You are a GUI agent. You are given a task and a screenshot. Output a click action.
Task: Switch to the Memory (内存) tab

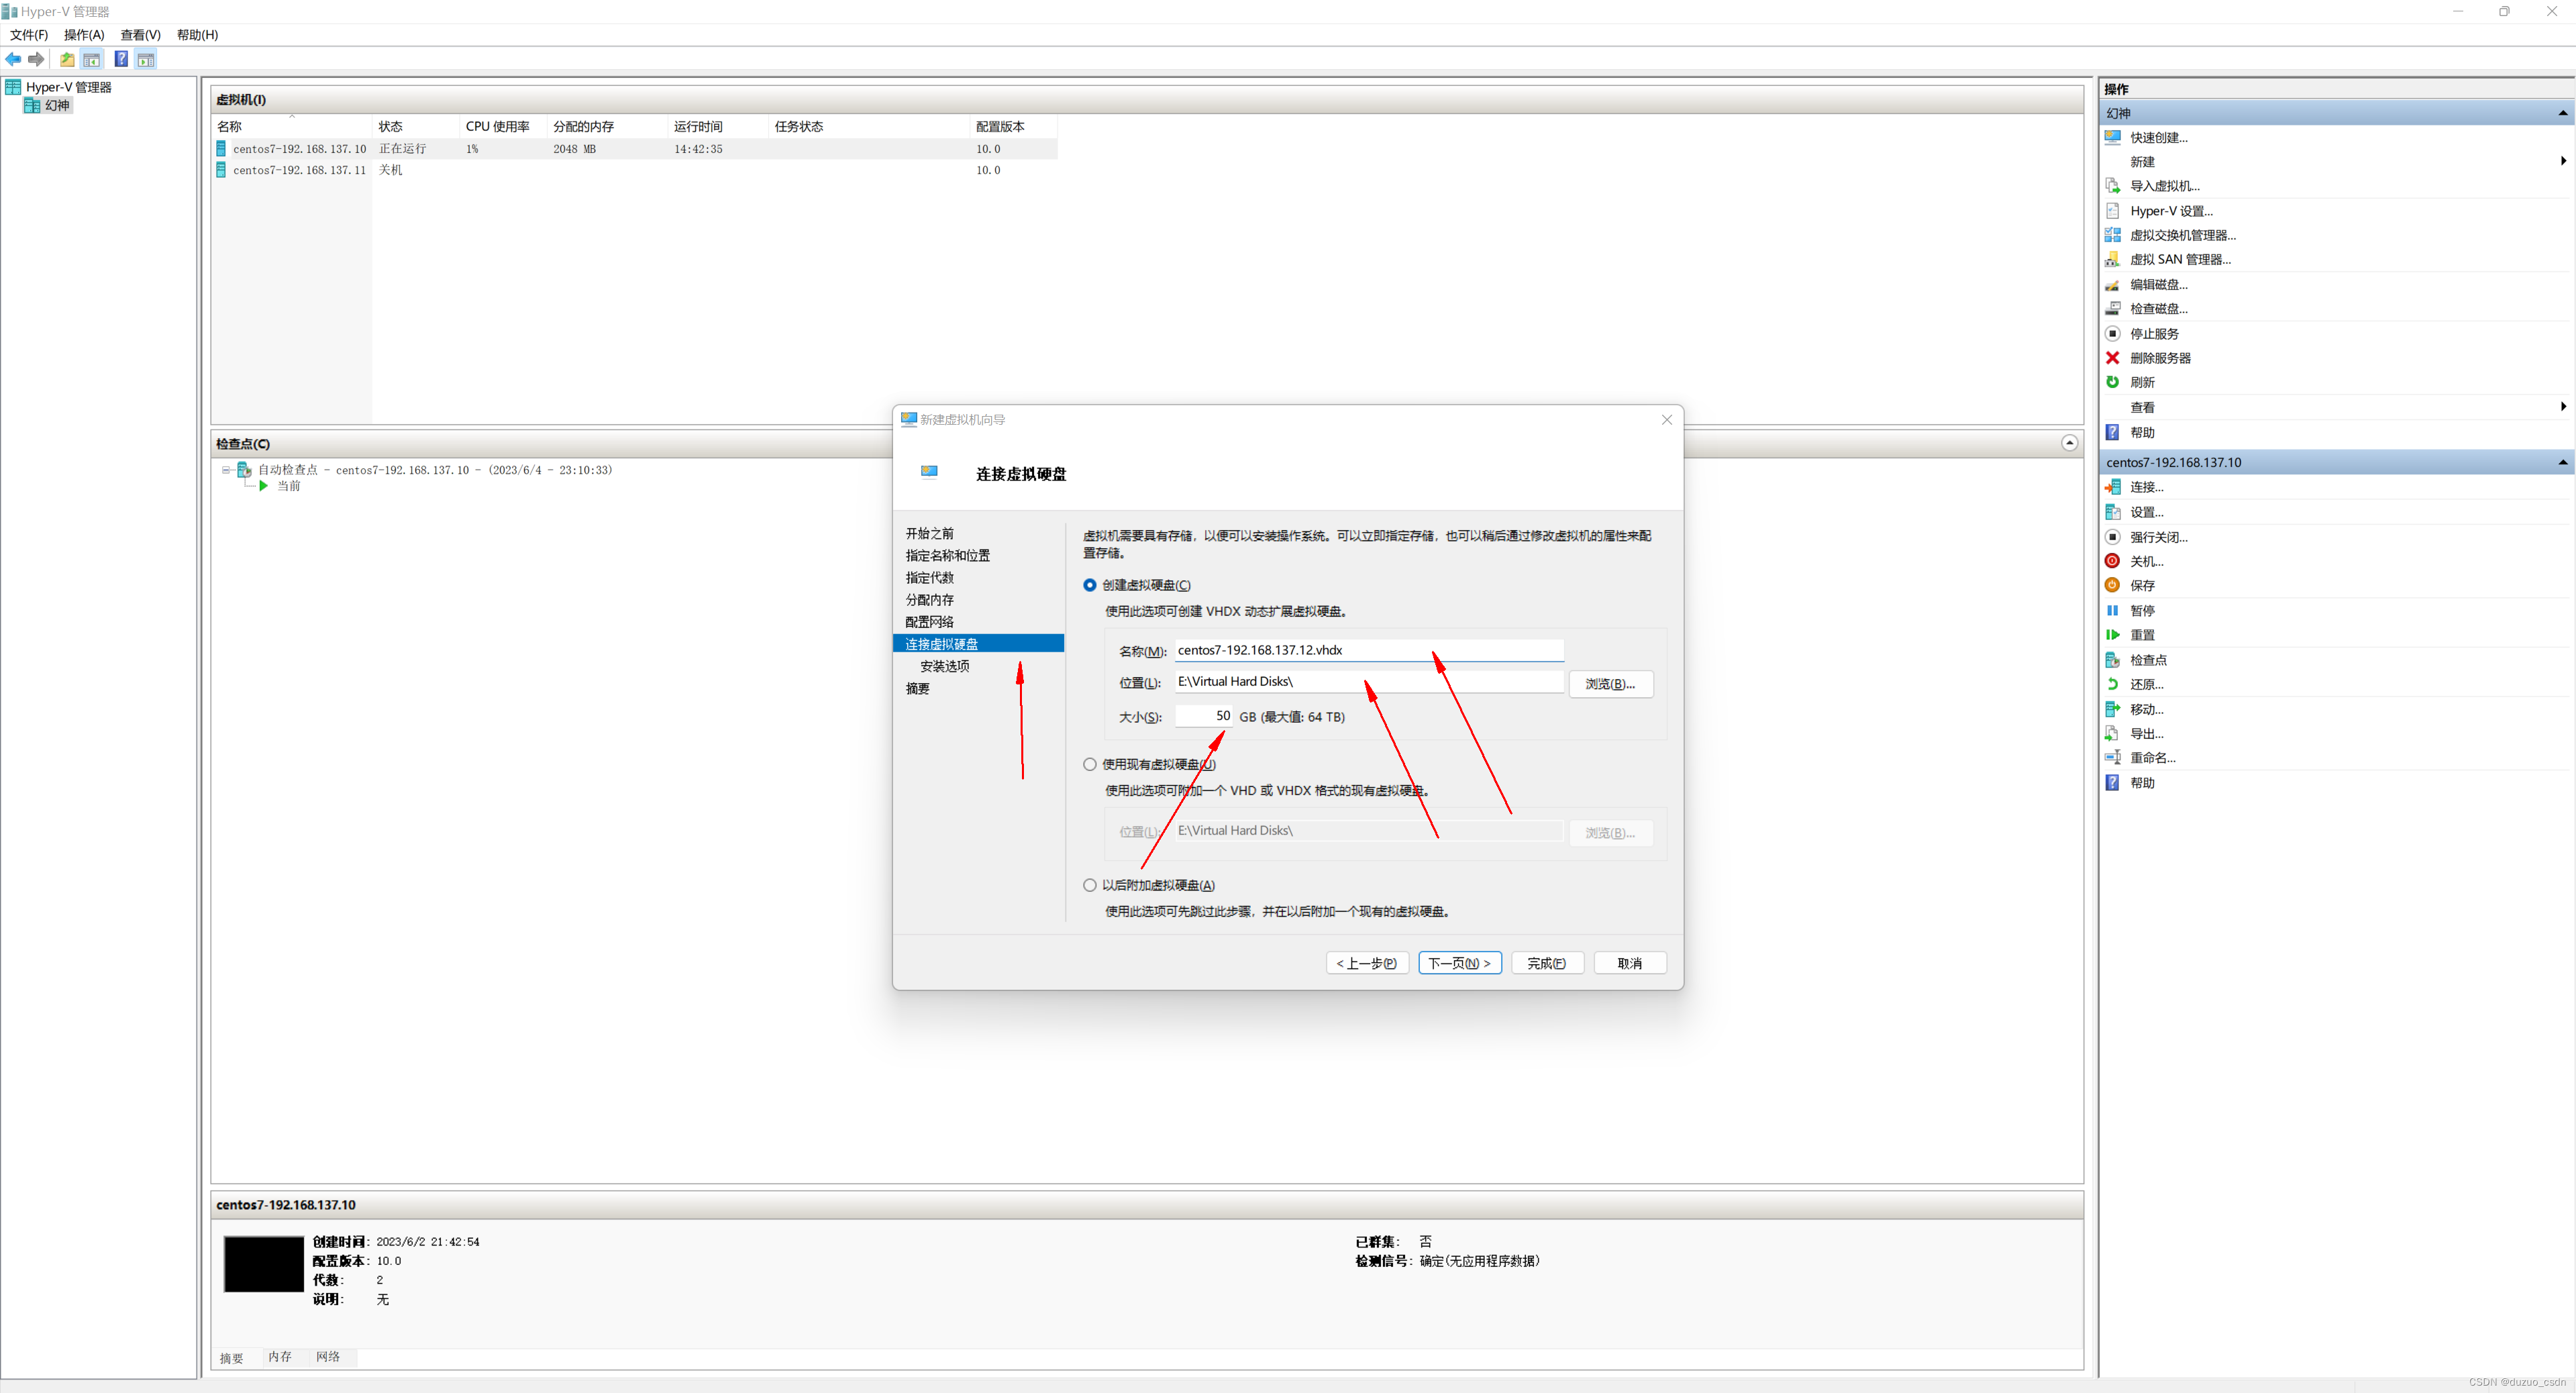(x=280, y=1357)
